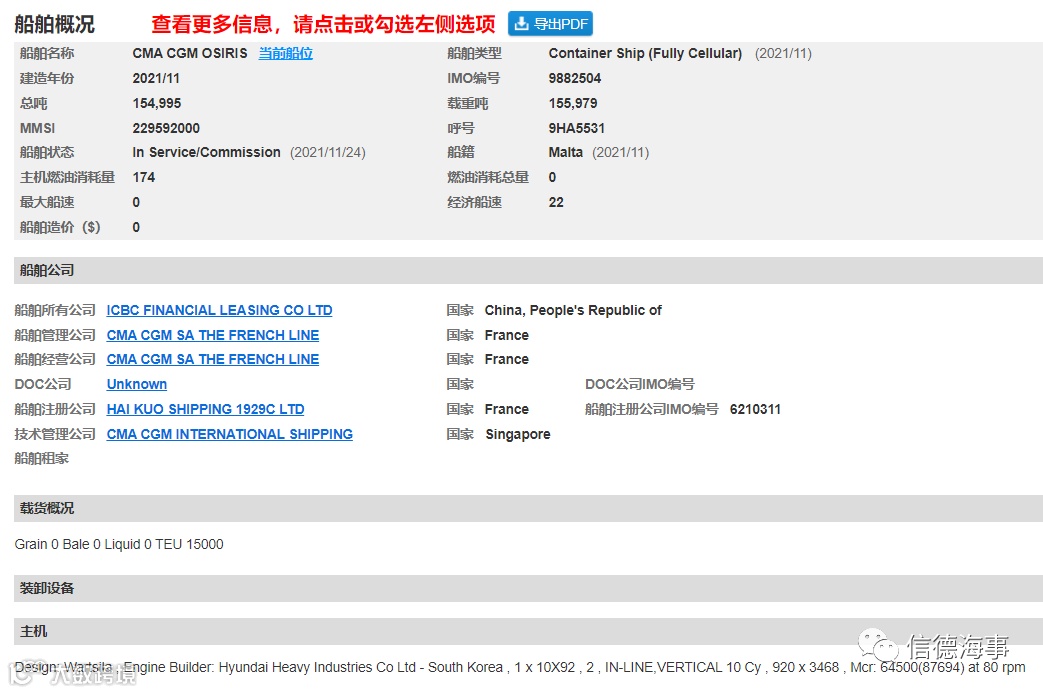The width and height of the screenshot is (1043, 693).
Task: Select economic speed value 22
Action: (556, 202)
